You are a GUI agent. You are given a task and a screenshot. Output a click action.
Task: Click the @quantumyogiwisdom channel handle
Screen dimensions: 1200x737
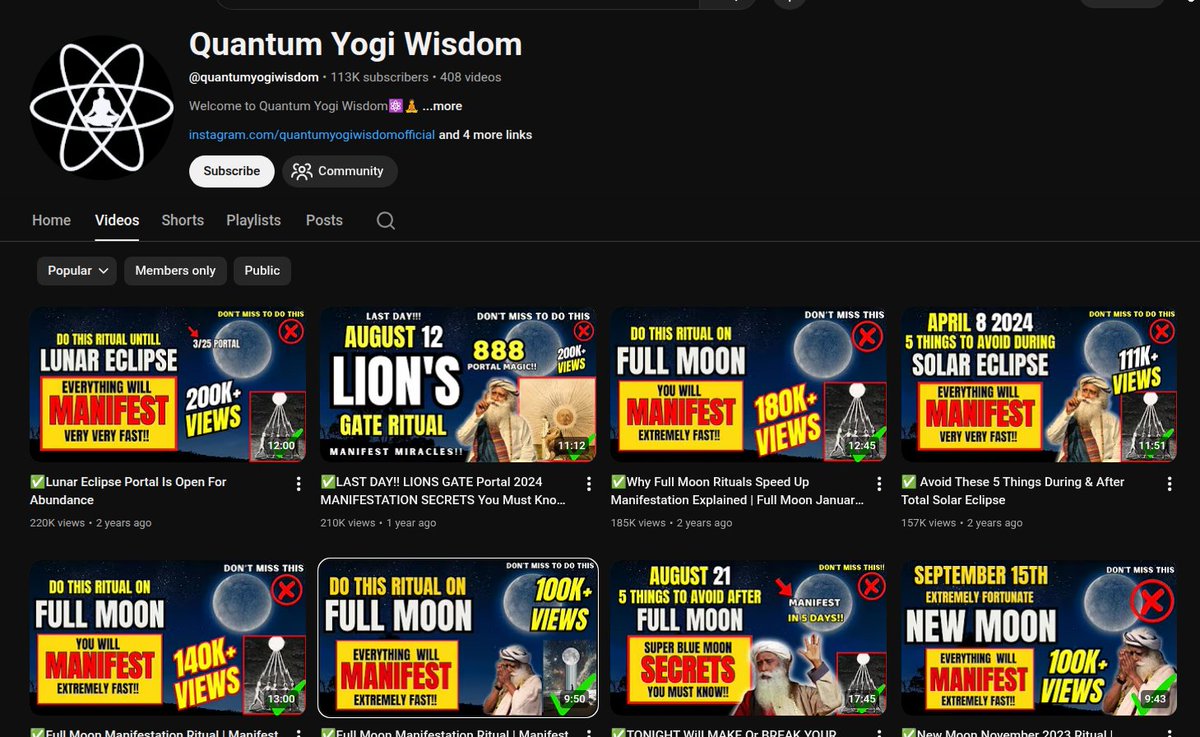click(x=254, y=77)
